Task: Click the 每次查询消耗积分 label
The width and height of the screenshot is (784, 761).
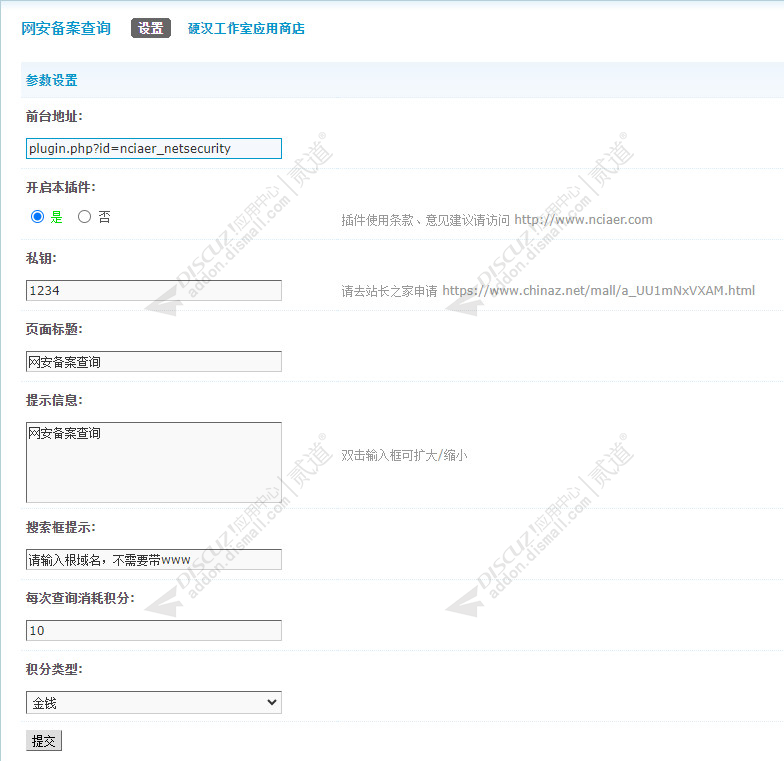Action: tap(80, 598)
